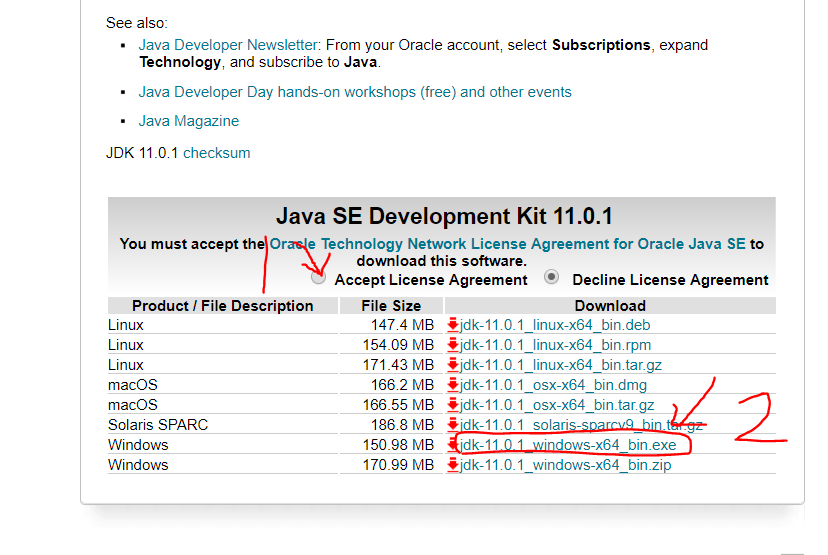Click the '171.43 MB' file size cell
Screen dimensions: 828x555
391,365
